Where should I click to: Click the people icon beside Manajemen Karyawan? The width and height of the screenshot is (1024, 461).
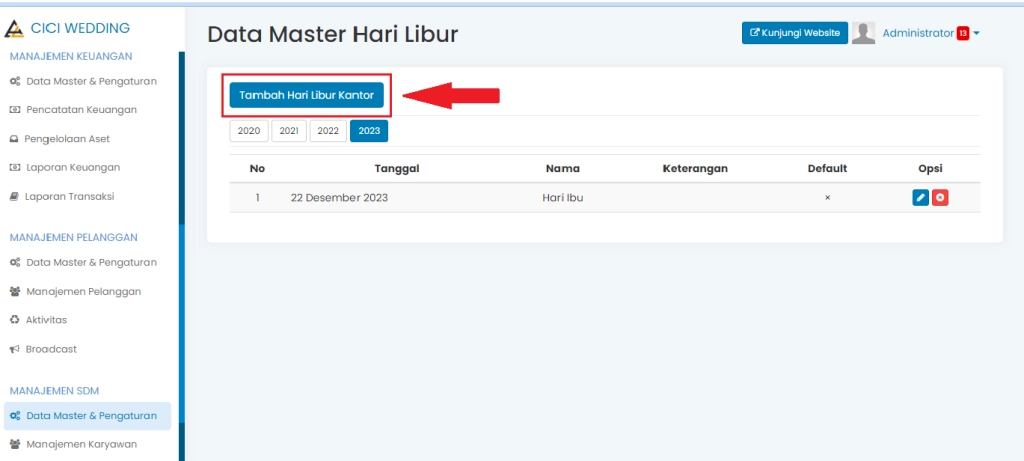(15, 445)
